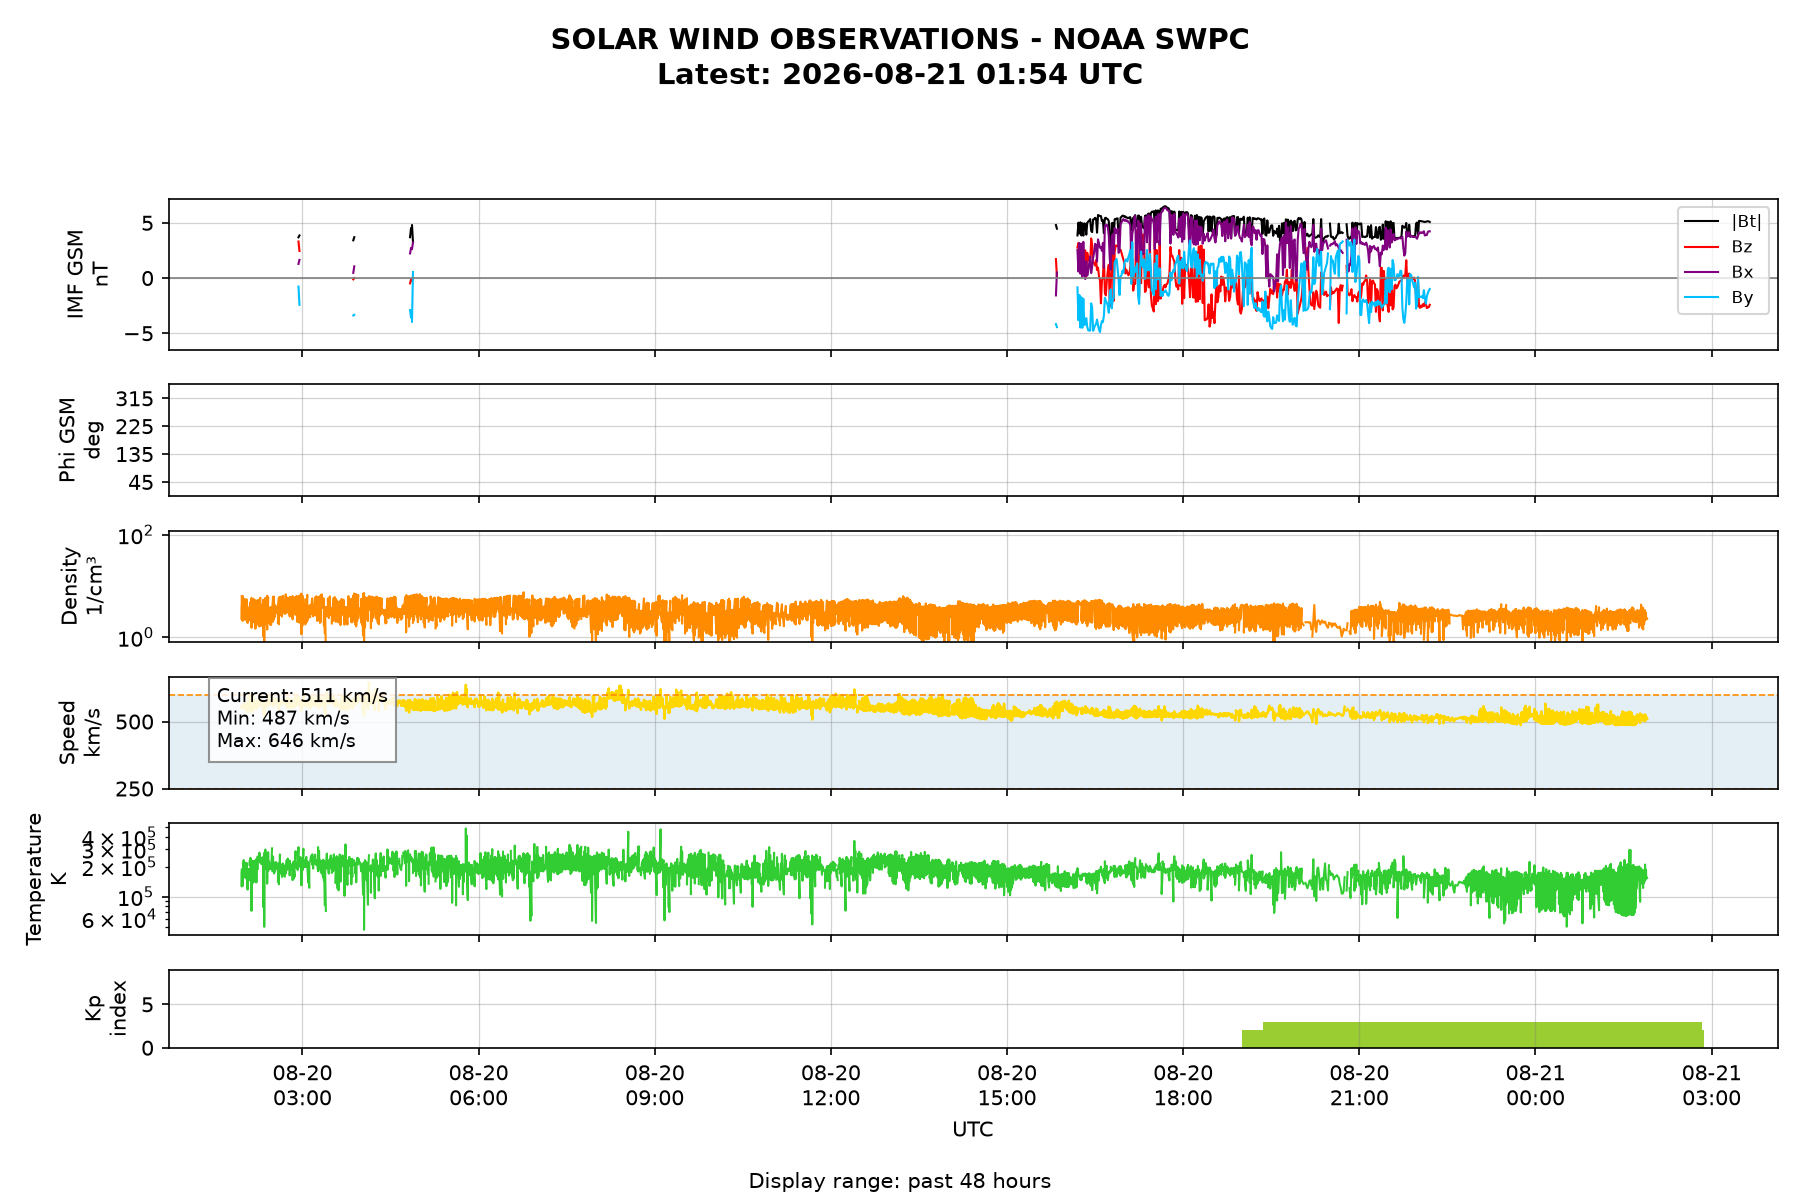Click the red Bz legend line swatch
The image size is (1800, 1200).
1702,246
